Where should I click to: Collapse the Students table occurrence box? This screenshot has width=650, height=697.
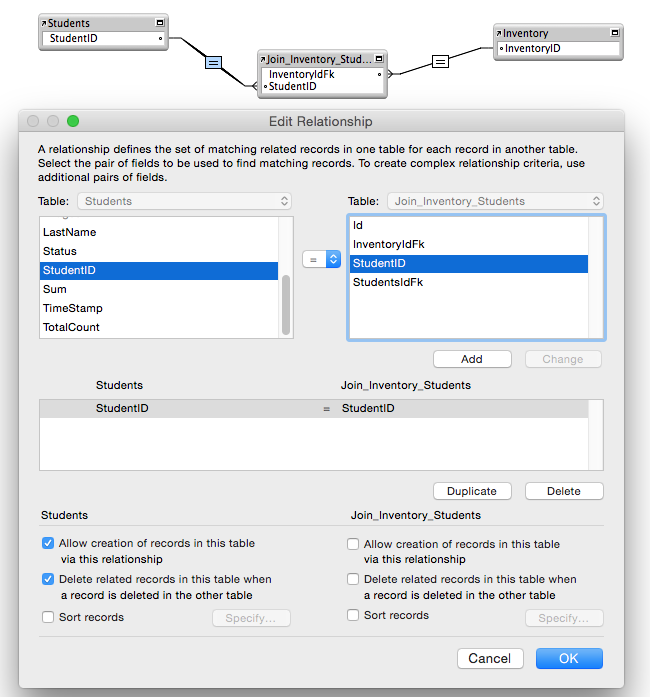[160, 22]
